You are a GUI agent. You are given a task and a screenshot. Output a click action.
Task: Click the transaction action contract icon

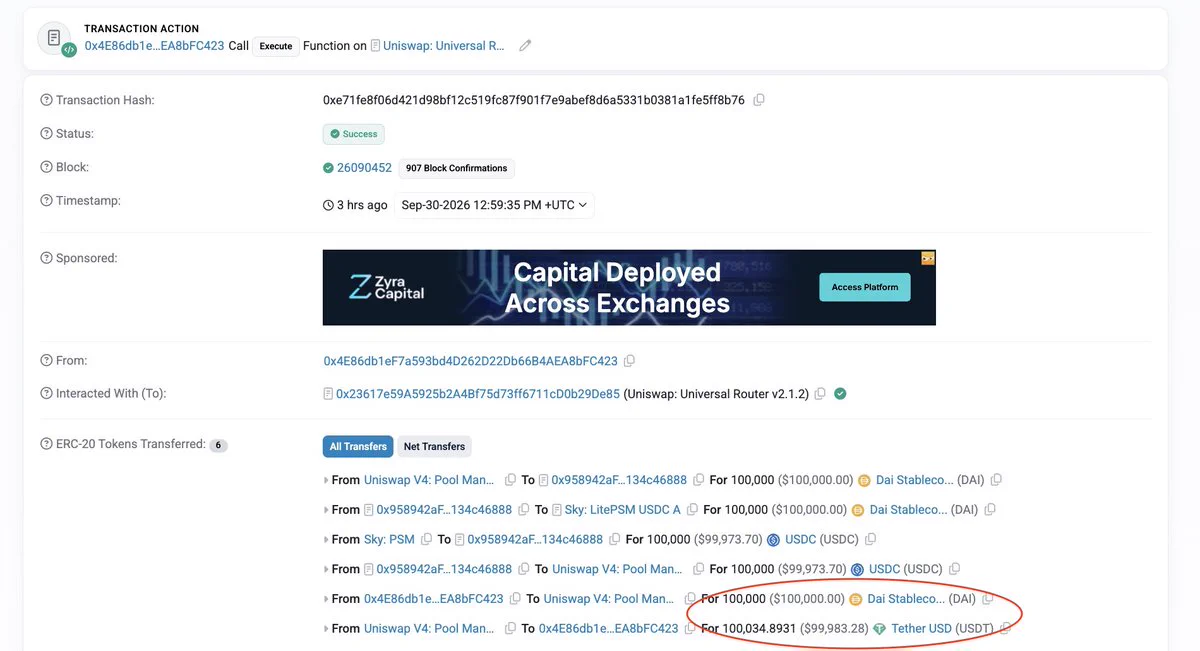click(56, 38)
